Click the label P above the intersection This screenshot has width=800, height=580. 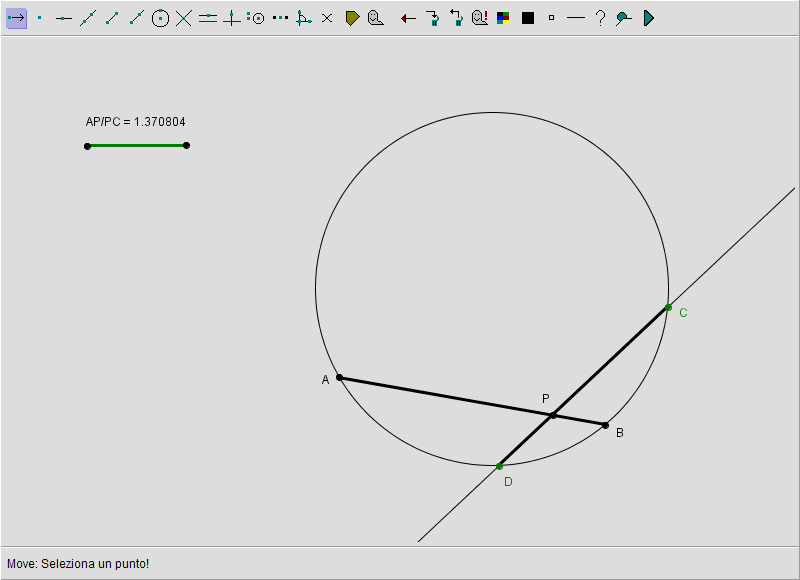545,398
